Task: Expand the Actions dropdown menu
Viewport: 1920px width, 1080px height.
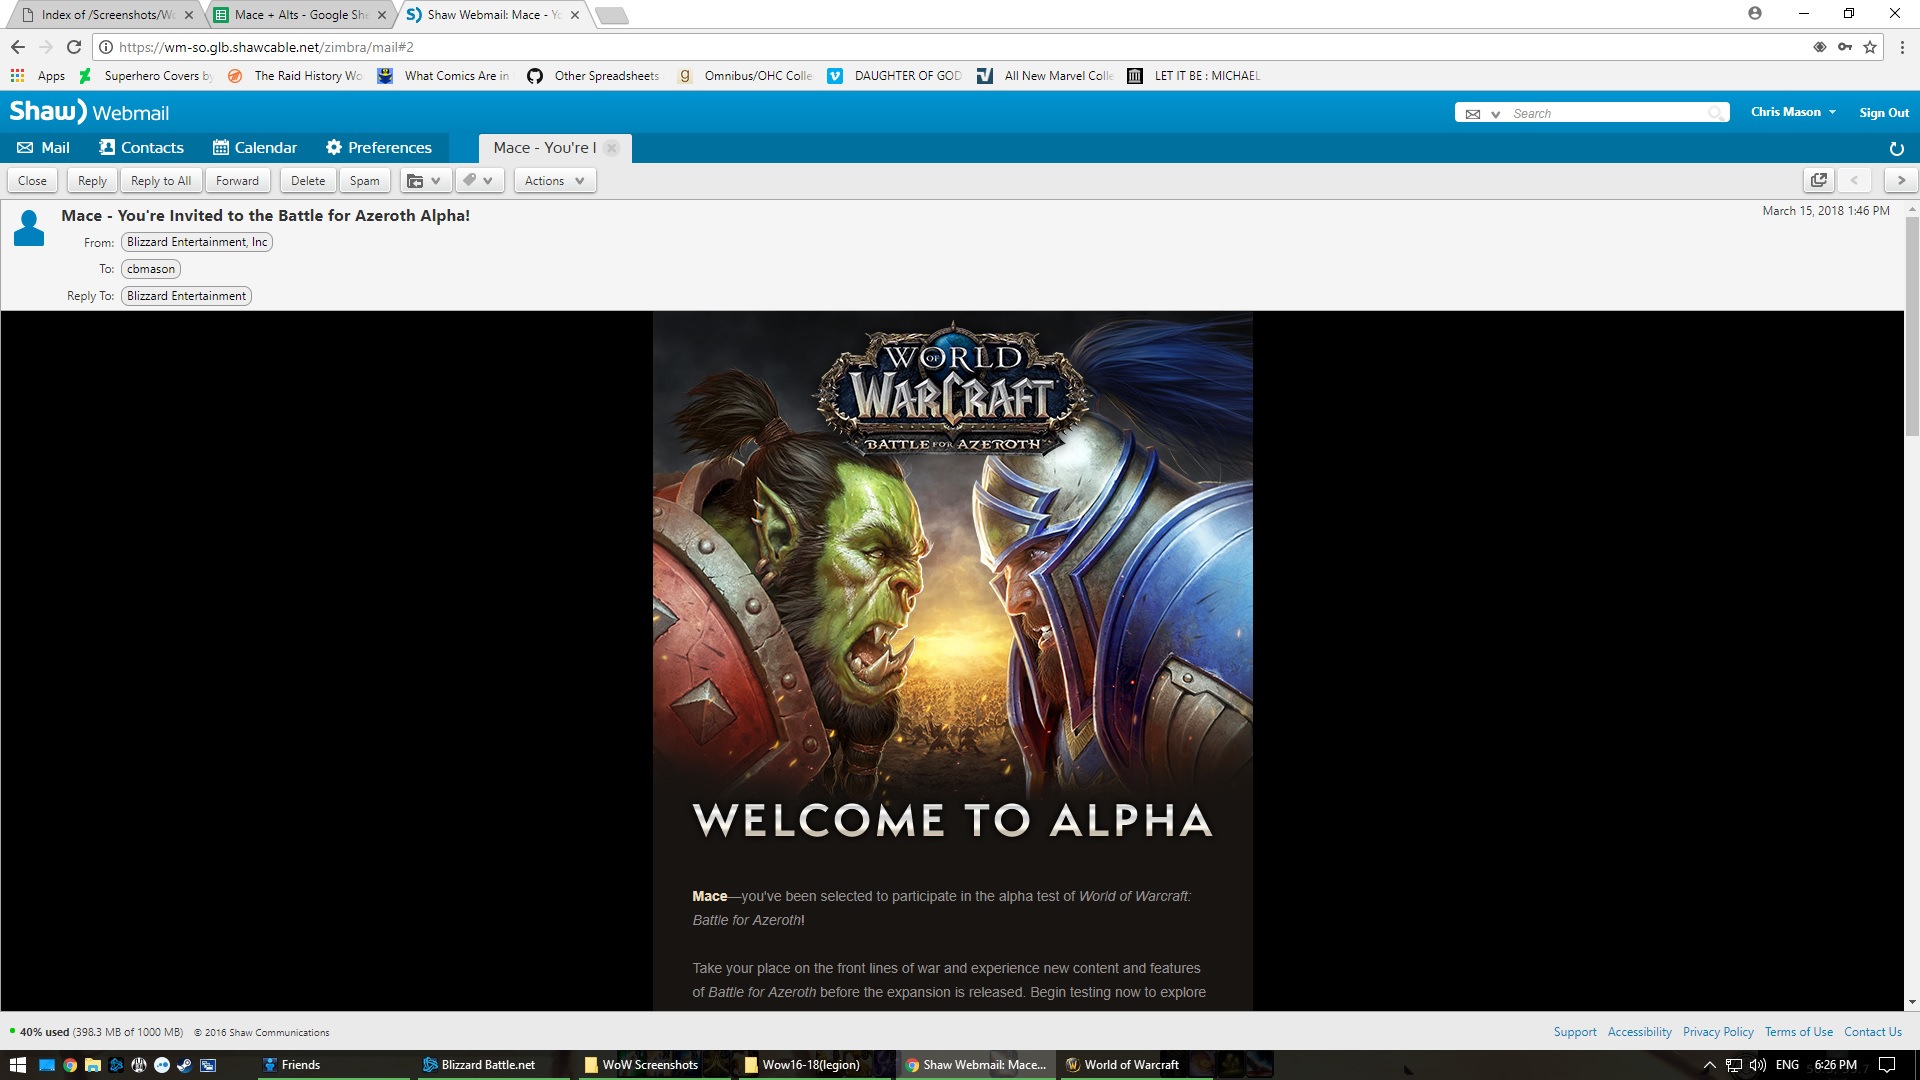Action: pos(555,181)
